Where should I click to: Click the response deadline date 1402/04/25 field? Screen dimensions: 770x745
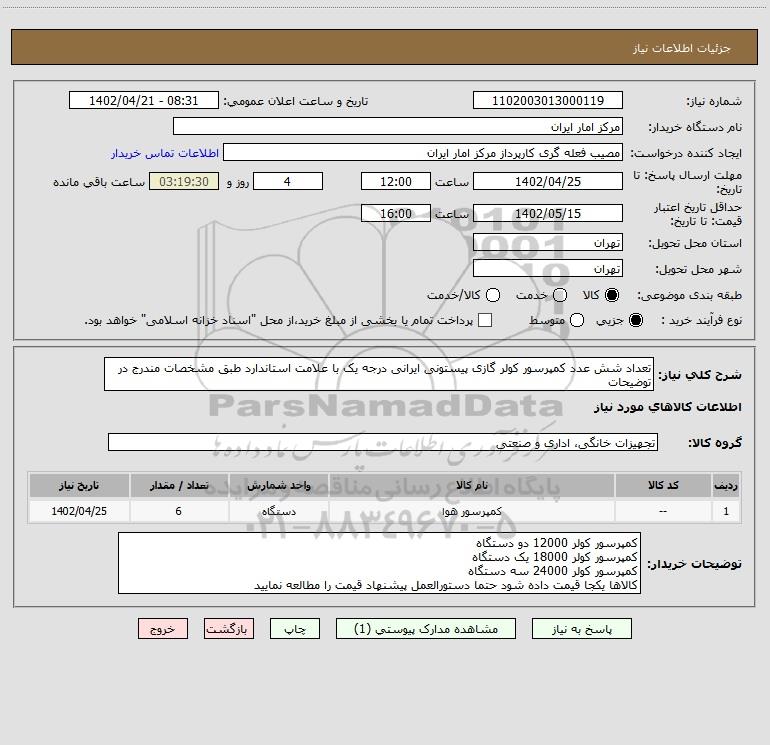[x=548, y=181]
